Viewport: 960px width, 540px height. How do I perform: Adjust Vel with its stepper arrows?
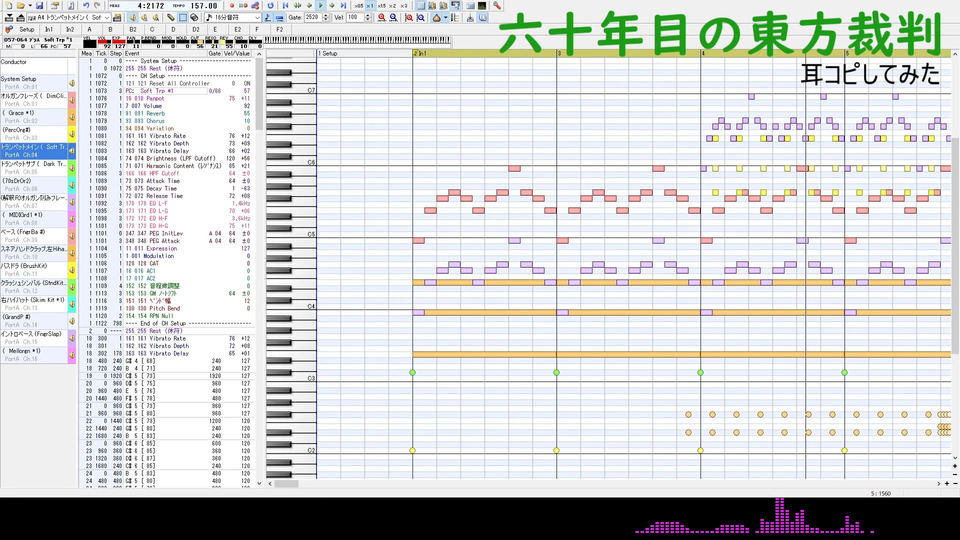tap(367, 18)
